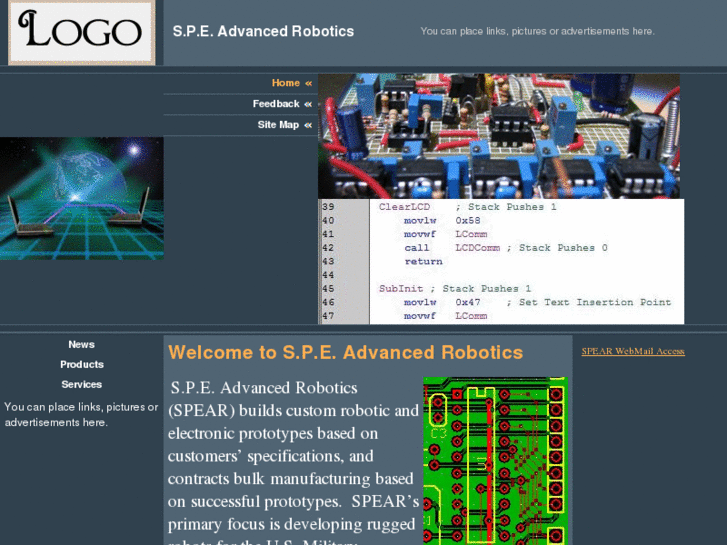This screenshot has width=727, height=545.
Task: Follow the SPEAR WebMail Access link
Action: [633, 351]
